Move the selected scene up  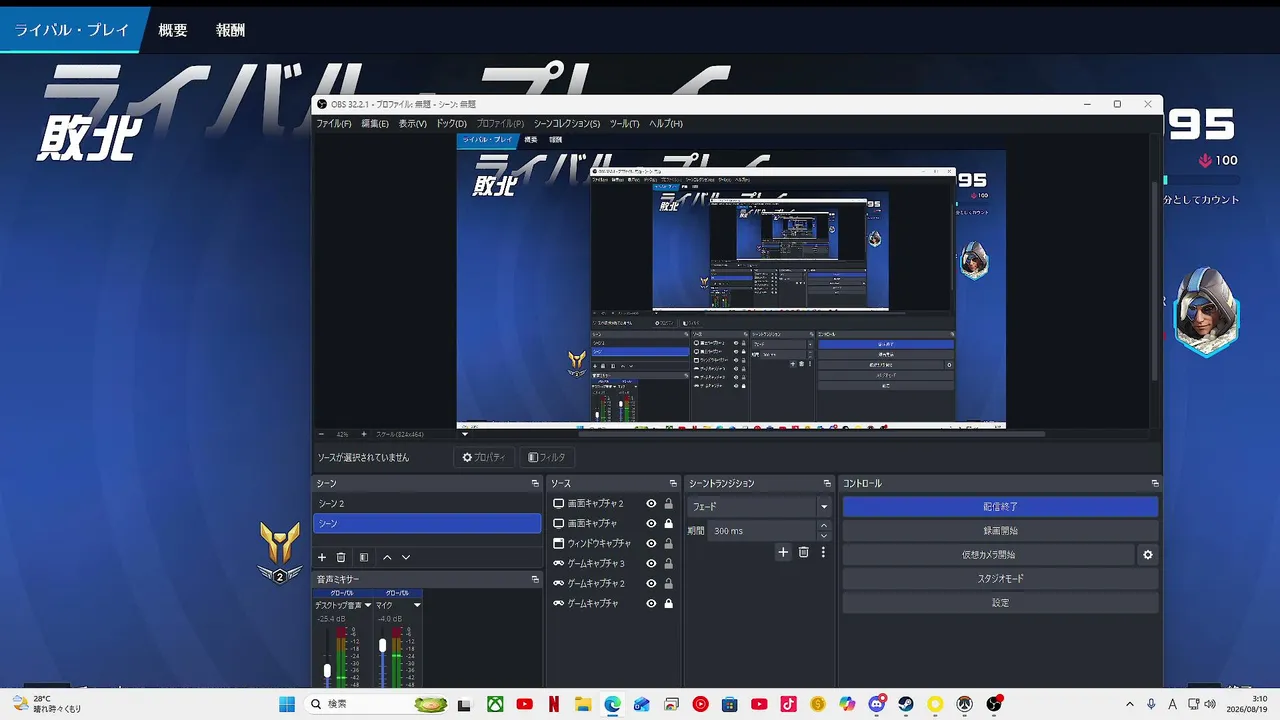coord(387,557)
